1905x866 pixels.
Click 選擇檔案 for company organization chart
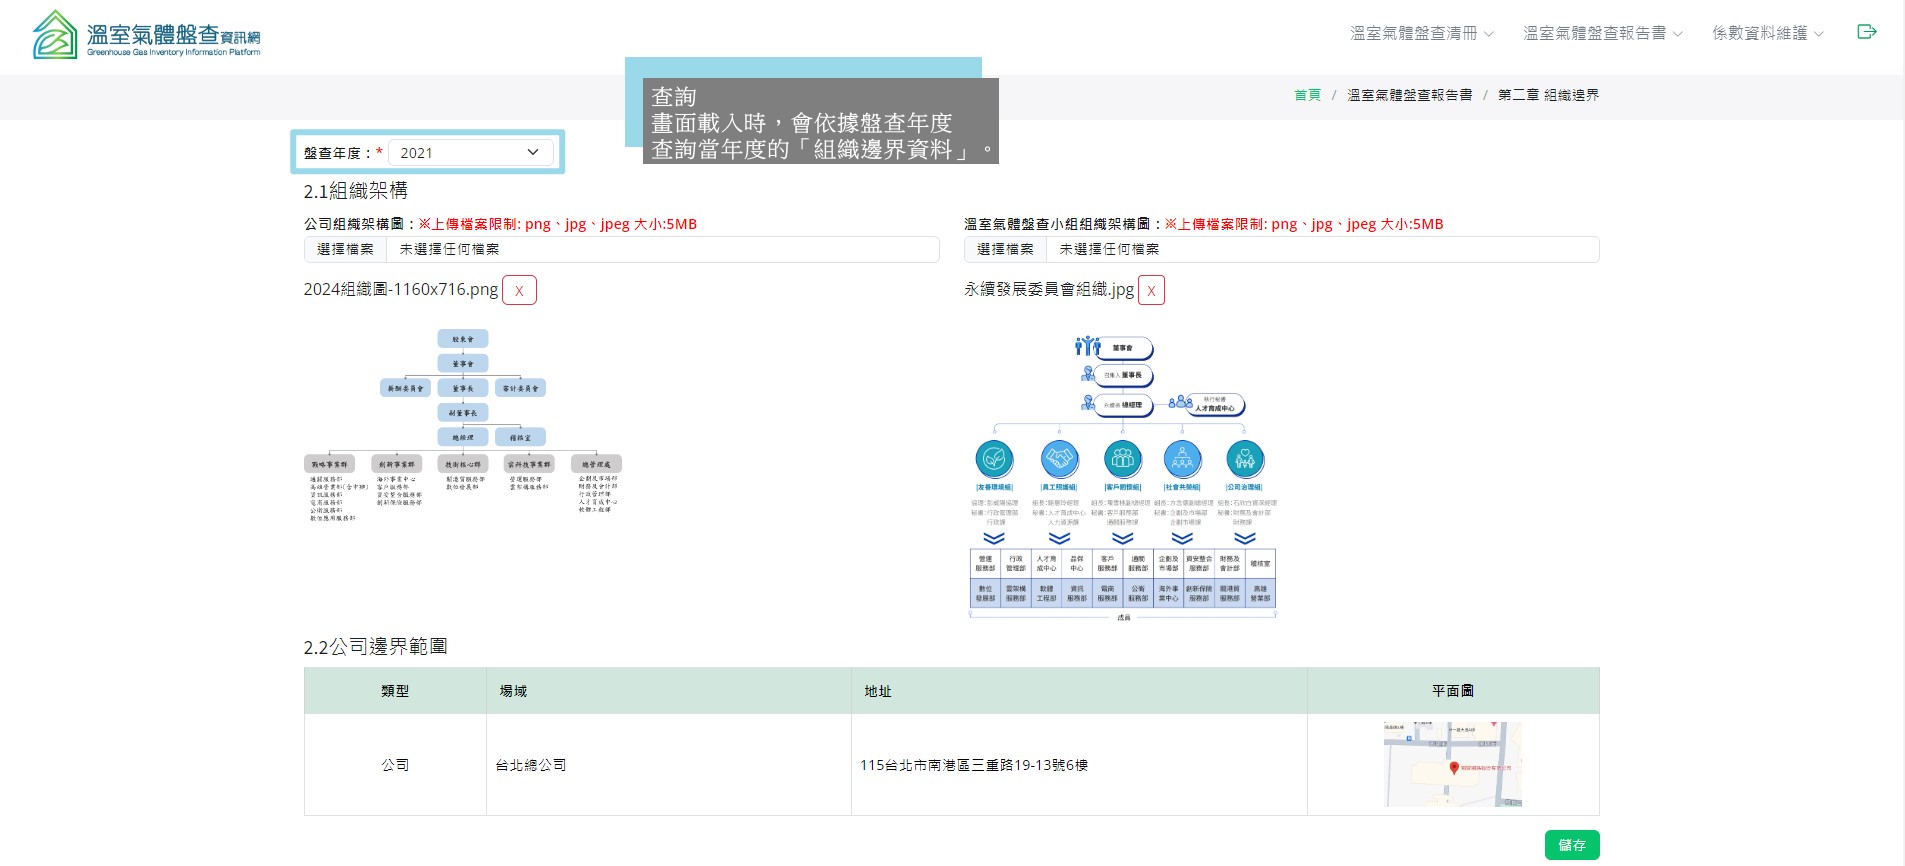point(345,249)
